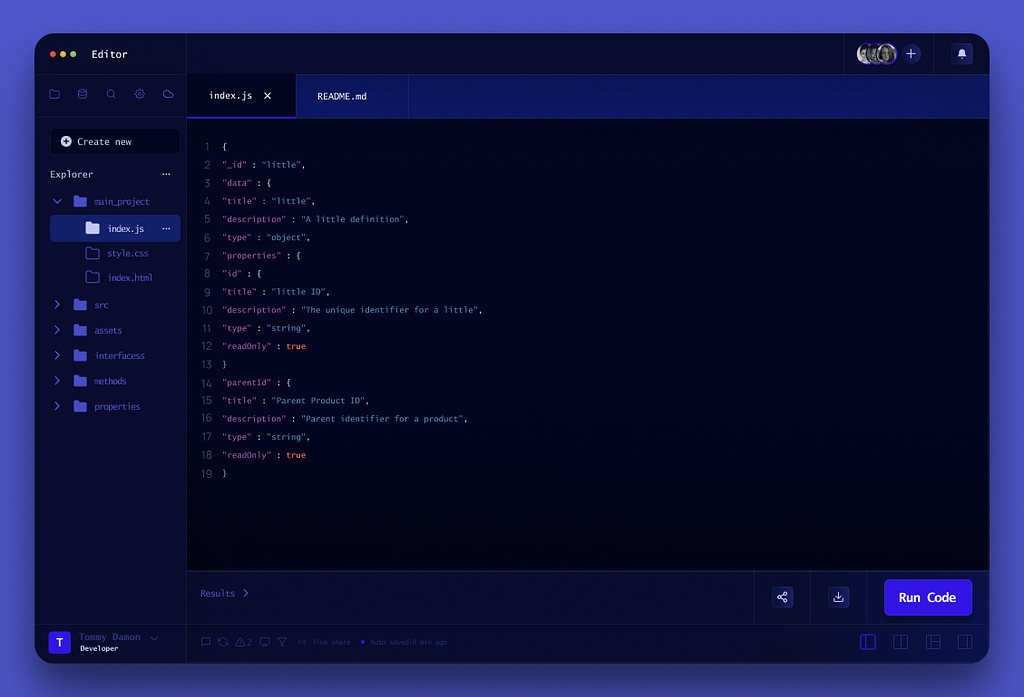Viewport: 1024px width, 697px height.
Task: Switch to the README.md tab
Action: 344,95
